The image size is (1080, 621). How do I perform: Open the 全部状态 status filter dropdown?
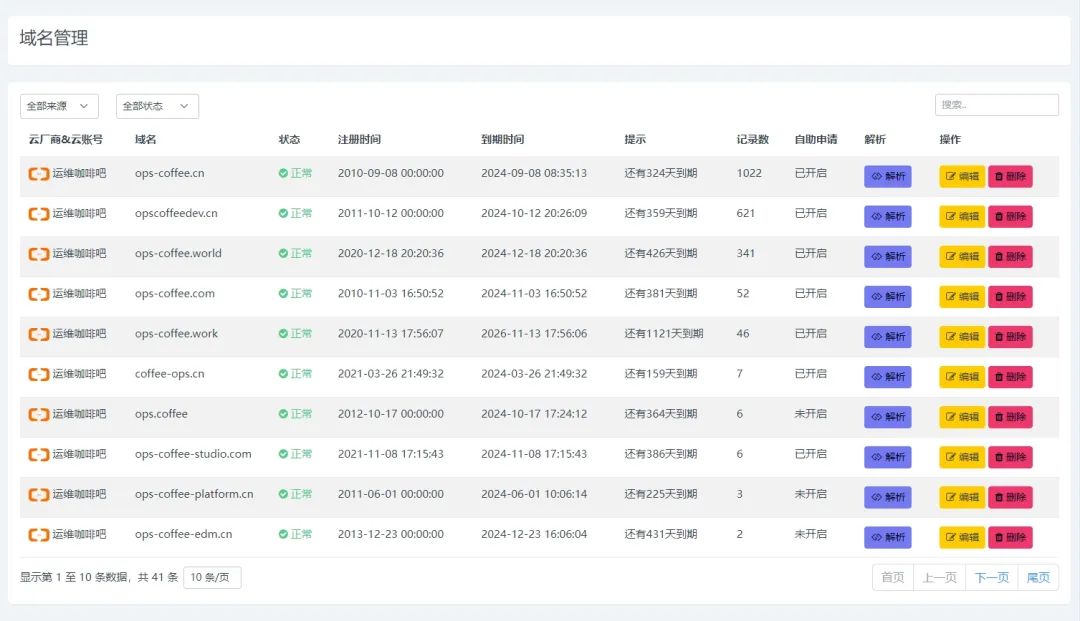pos(157,106)
